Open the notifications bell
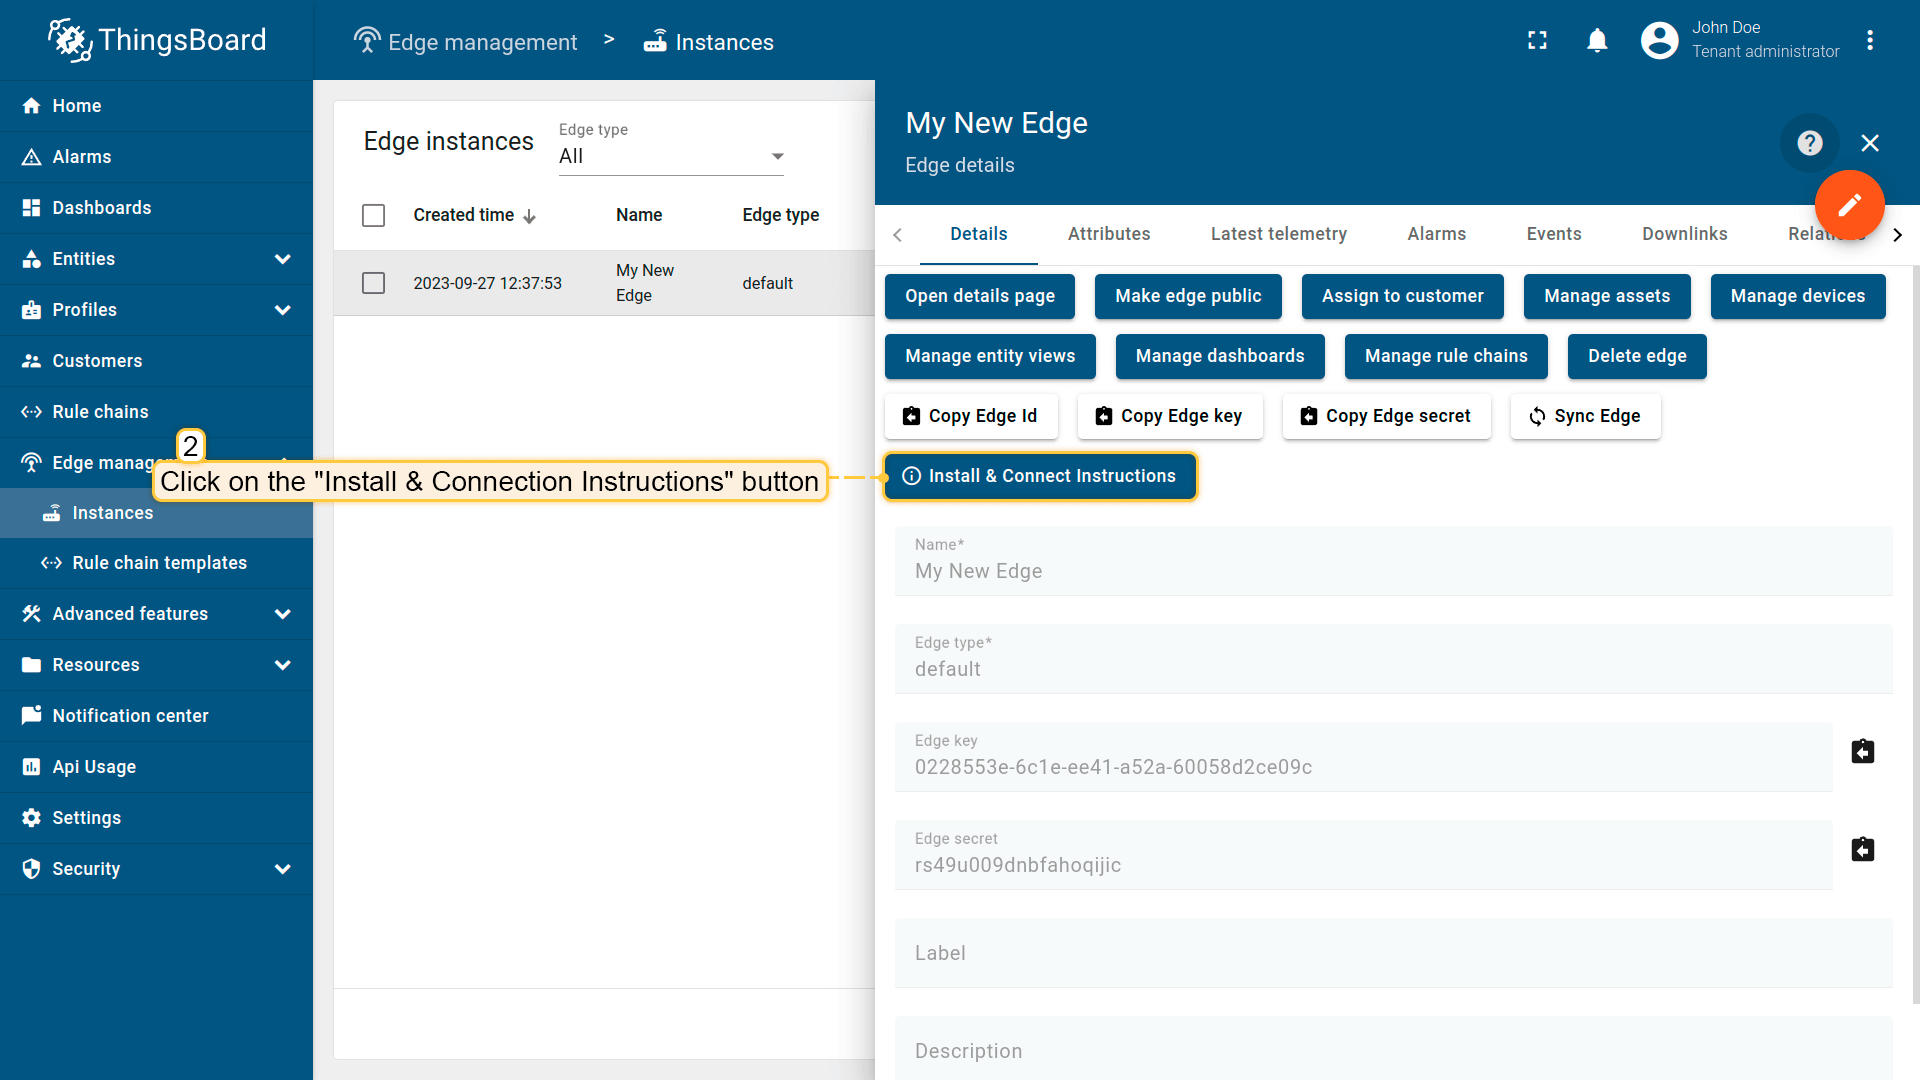Screen dimensions: 1920x1080 pos(1597,41)
